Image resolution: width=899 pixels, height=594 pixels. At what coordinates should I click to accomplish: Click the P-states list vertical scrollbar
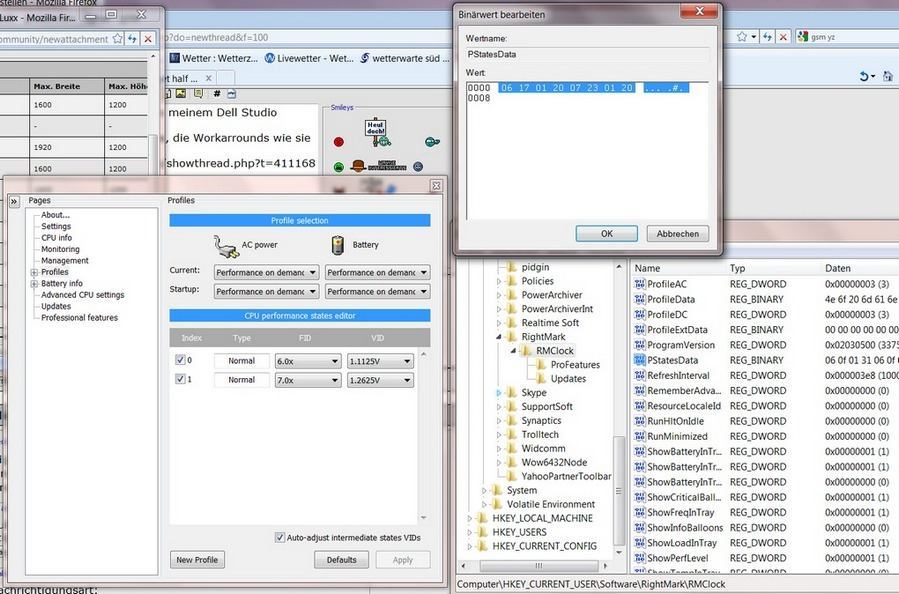point(423,436)
